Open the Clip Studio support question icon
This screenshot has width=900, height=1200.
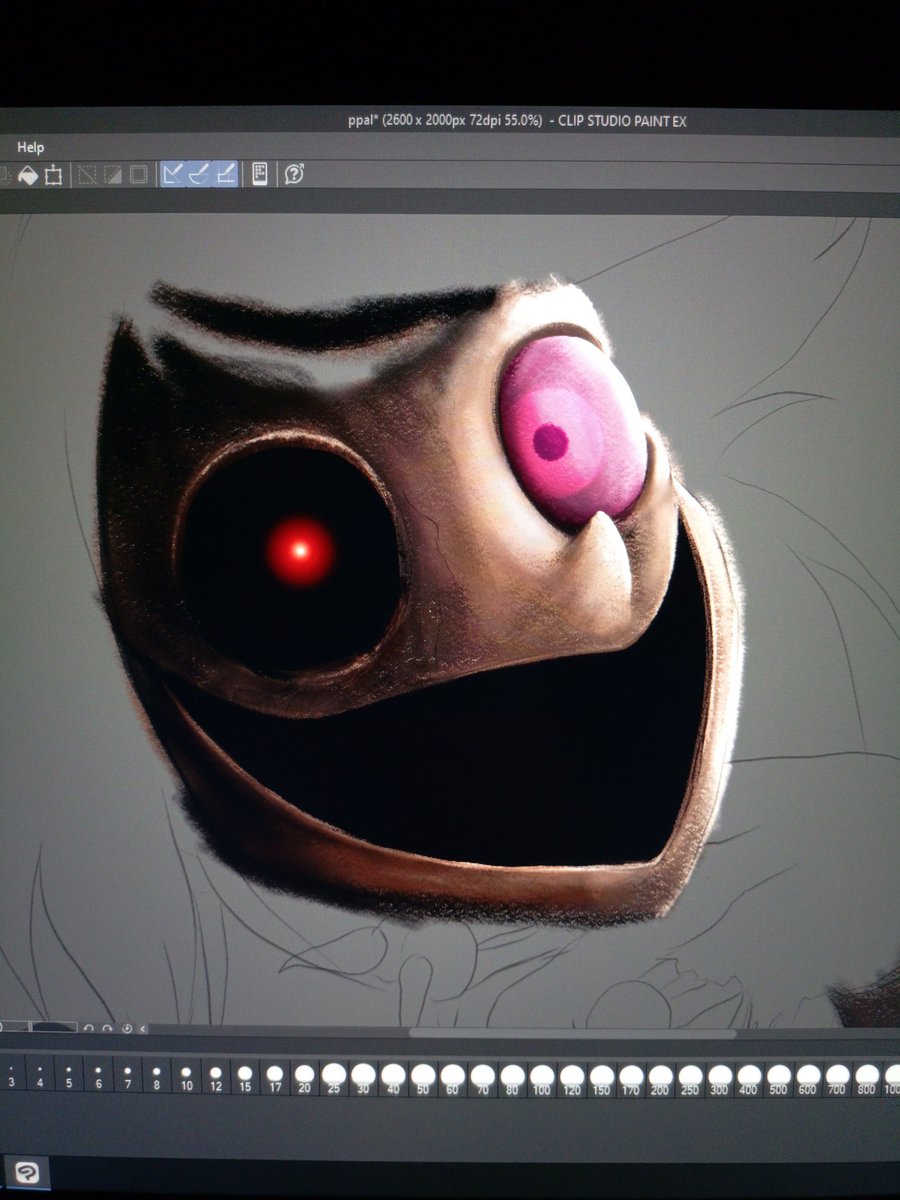coord(294,174)
